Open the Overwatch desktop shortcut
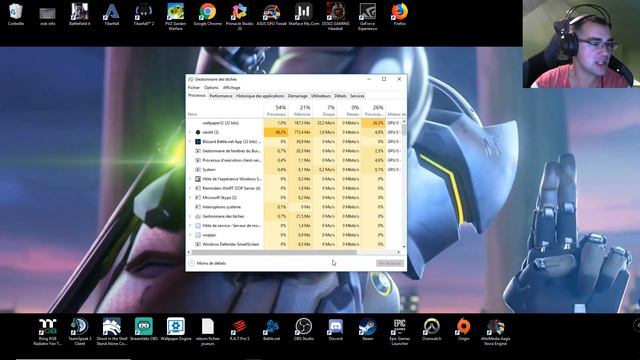 pyautogui.click(x=431, y=330)
